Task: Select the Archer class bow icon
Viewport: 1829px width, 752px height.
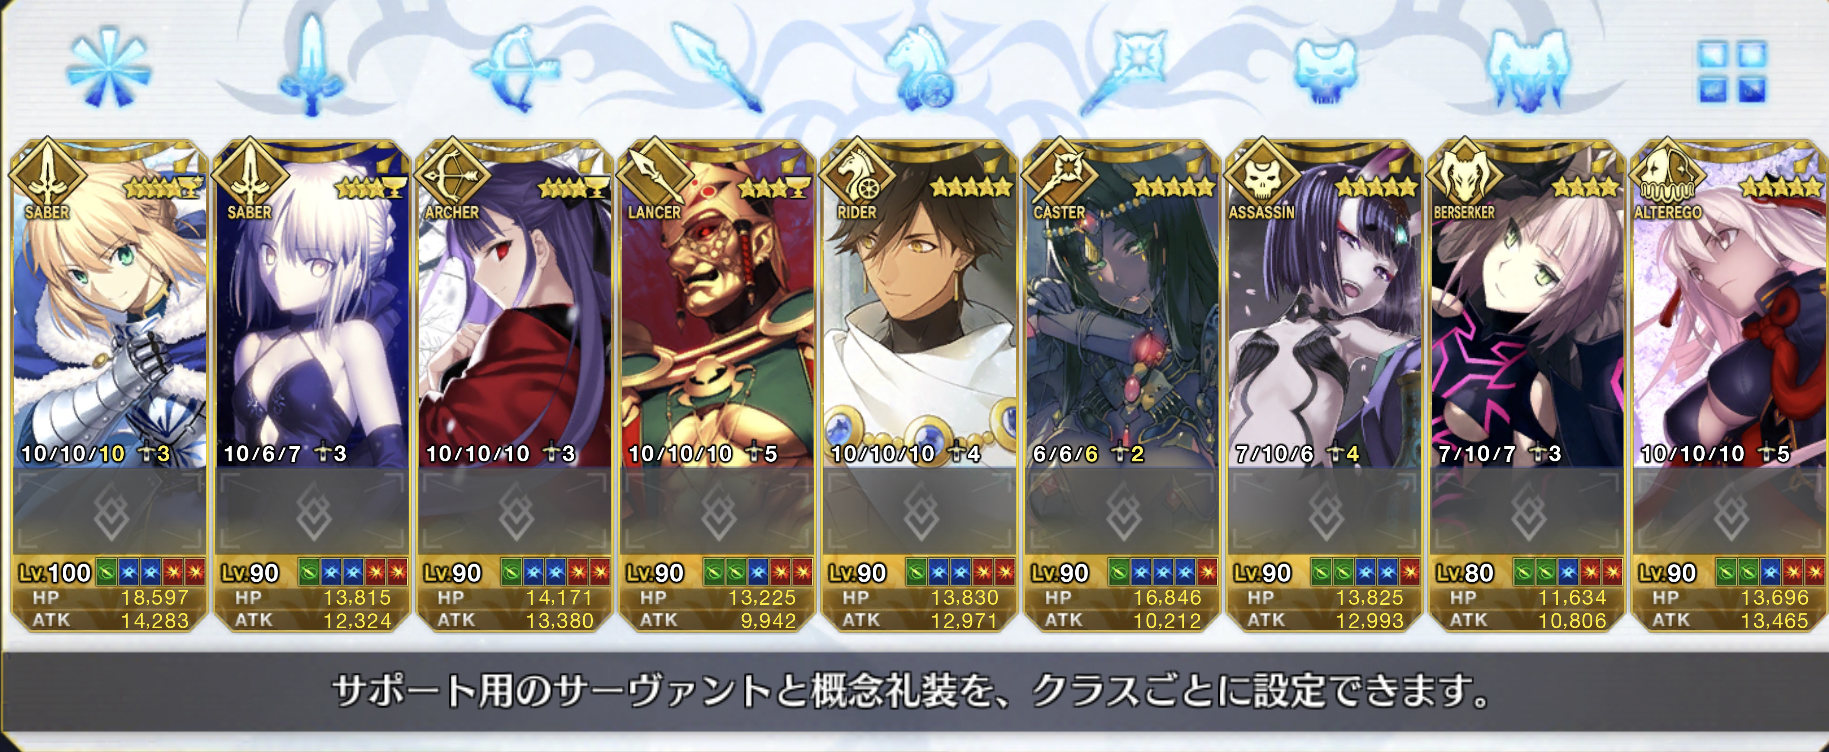Action: 514,68
